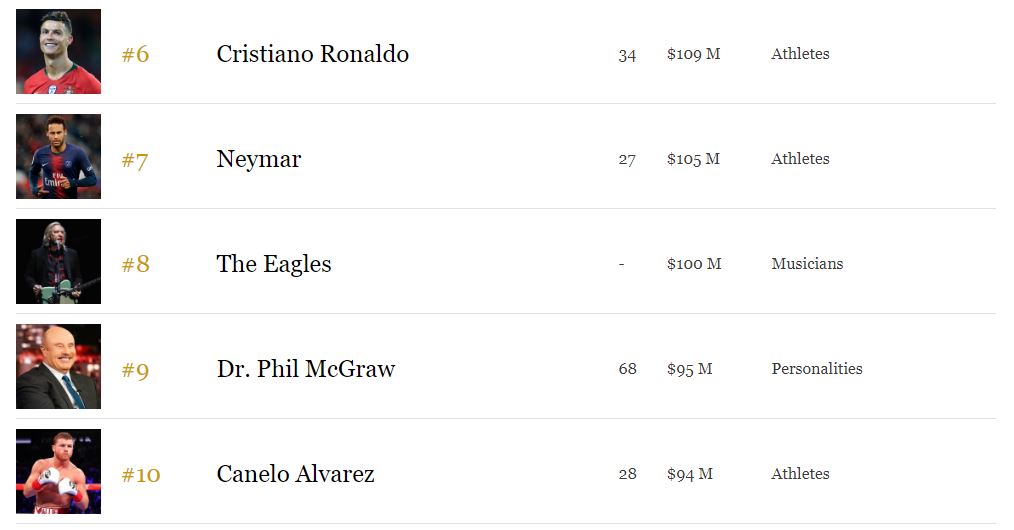Screen dimensions: 1014x530
Task: Click Cristiano Ronaldo's photo thumbnail
Action: pos(58,52)
